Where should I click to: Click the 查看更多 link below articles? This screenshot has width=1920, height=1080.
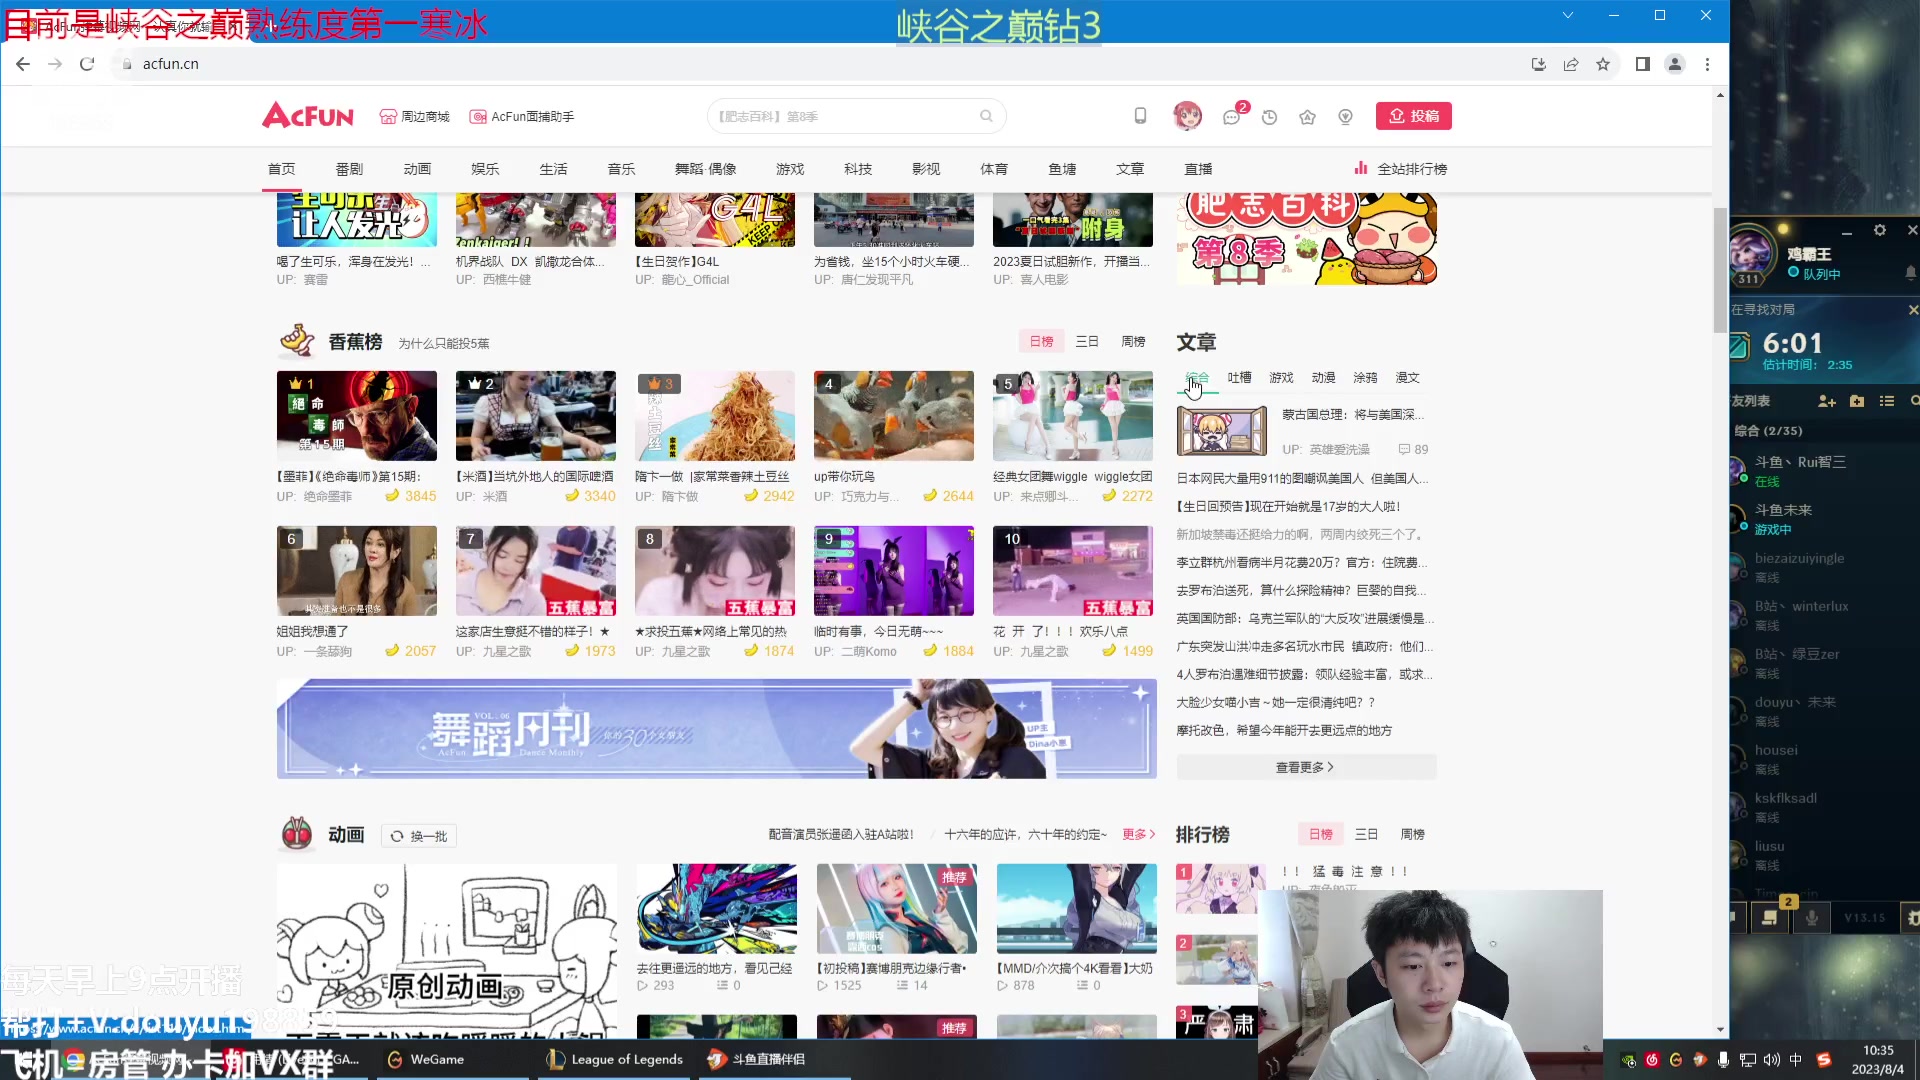(1304, 766)
